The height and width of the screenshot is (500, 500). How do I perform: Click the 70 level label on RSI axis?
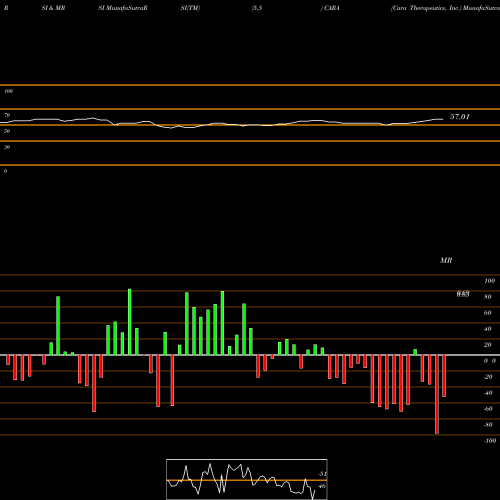pos(7,115)
